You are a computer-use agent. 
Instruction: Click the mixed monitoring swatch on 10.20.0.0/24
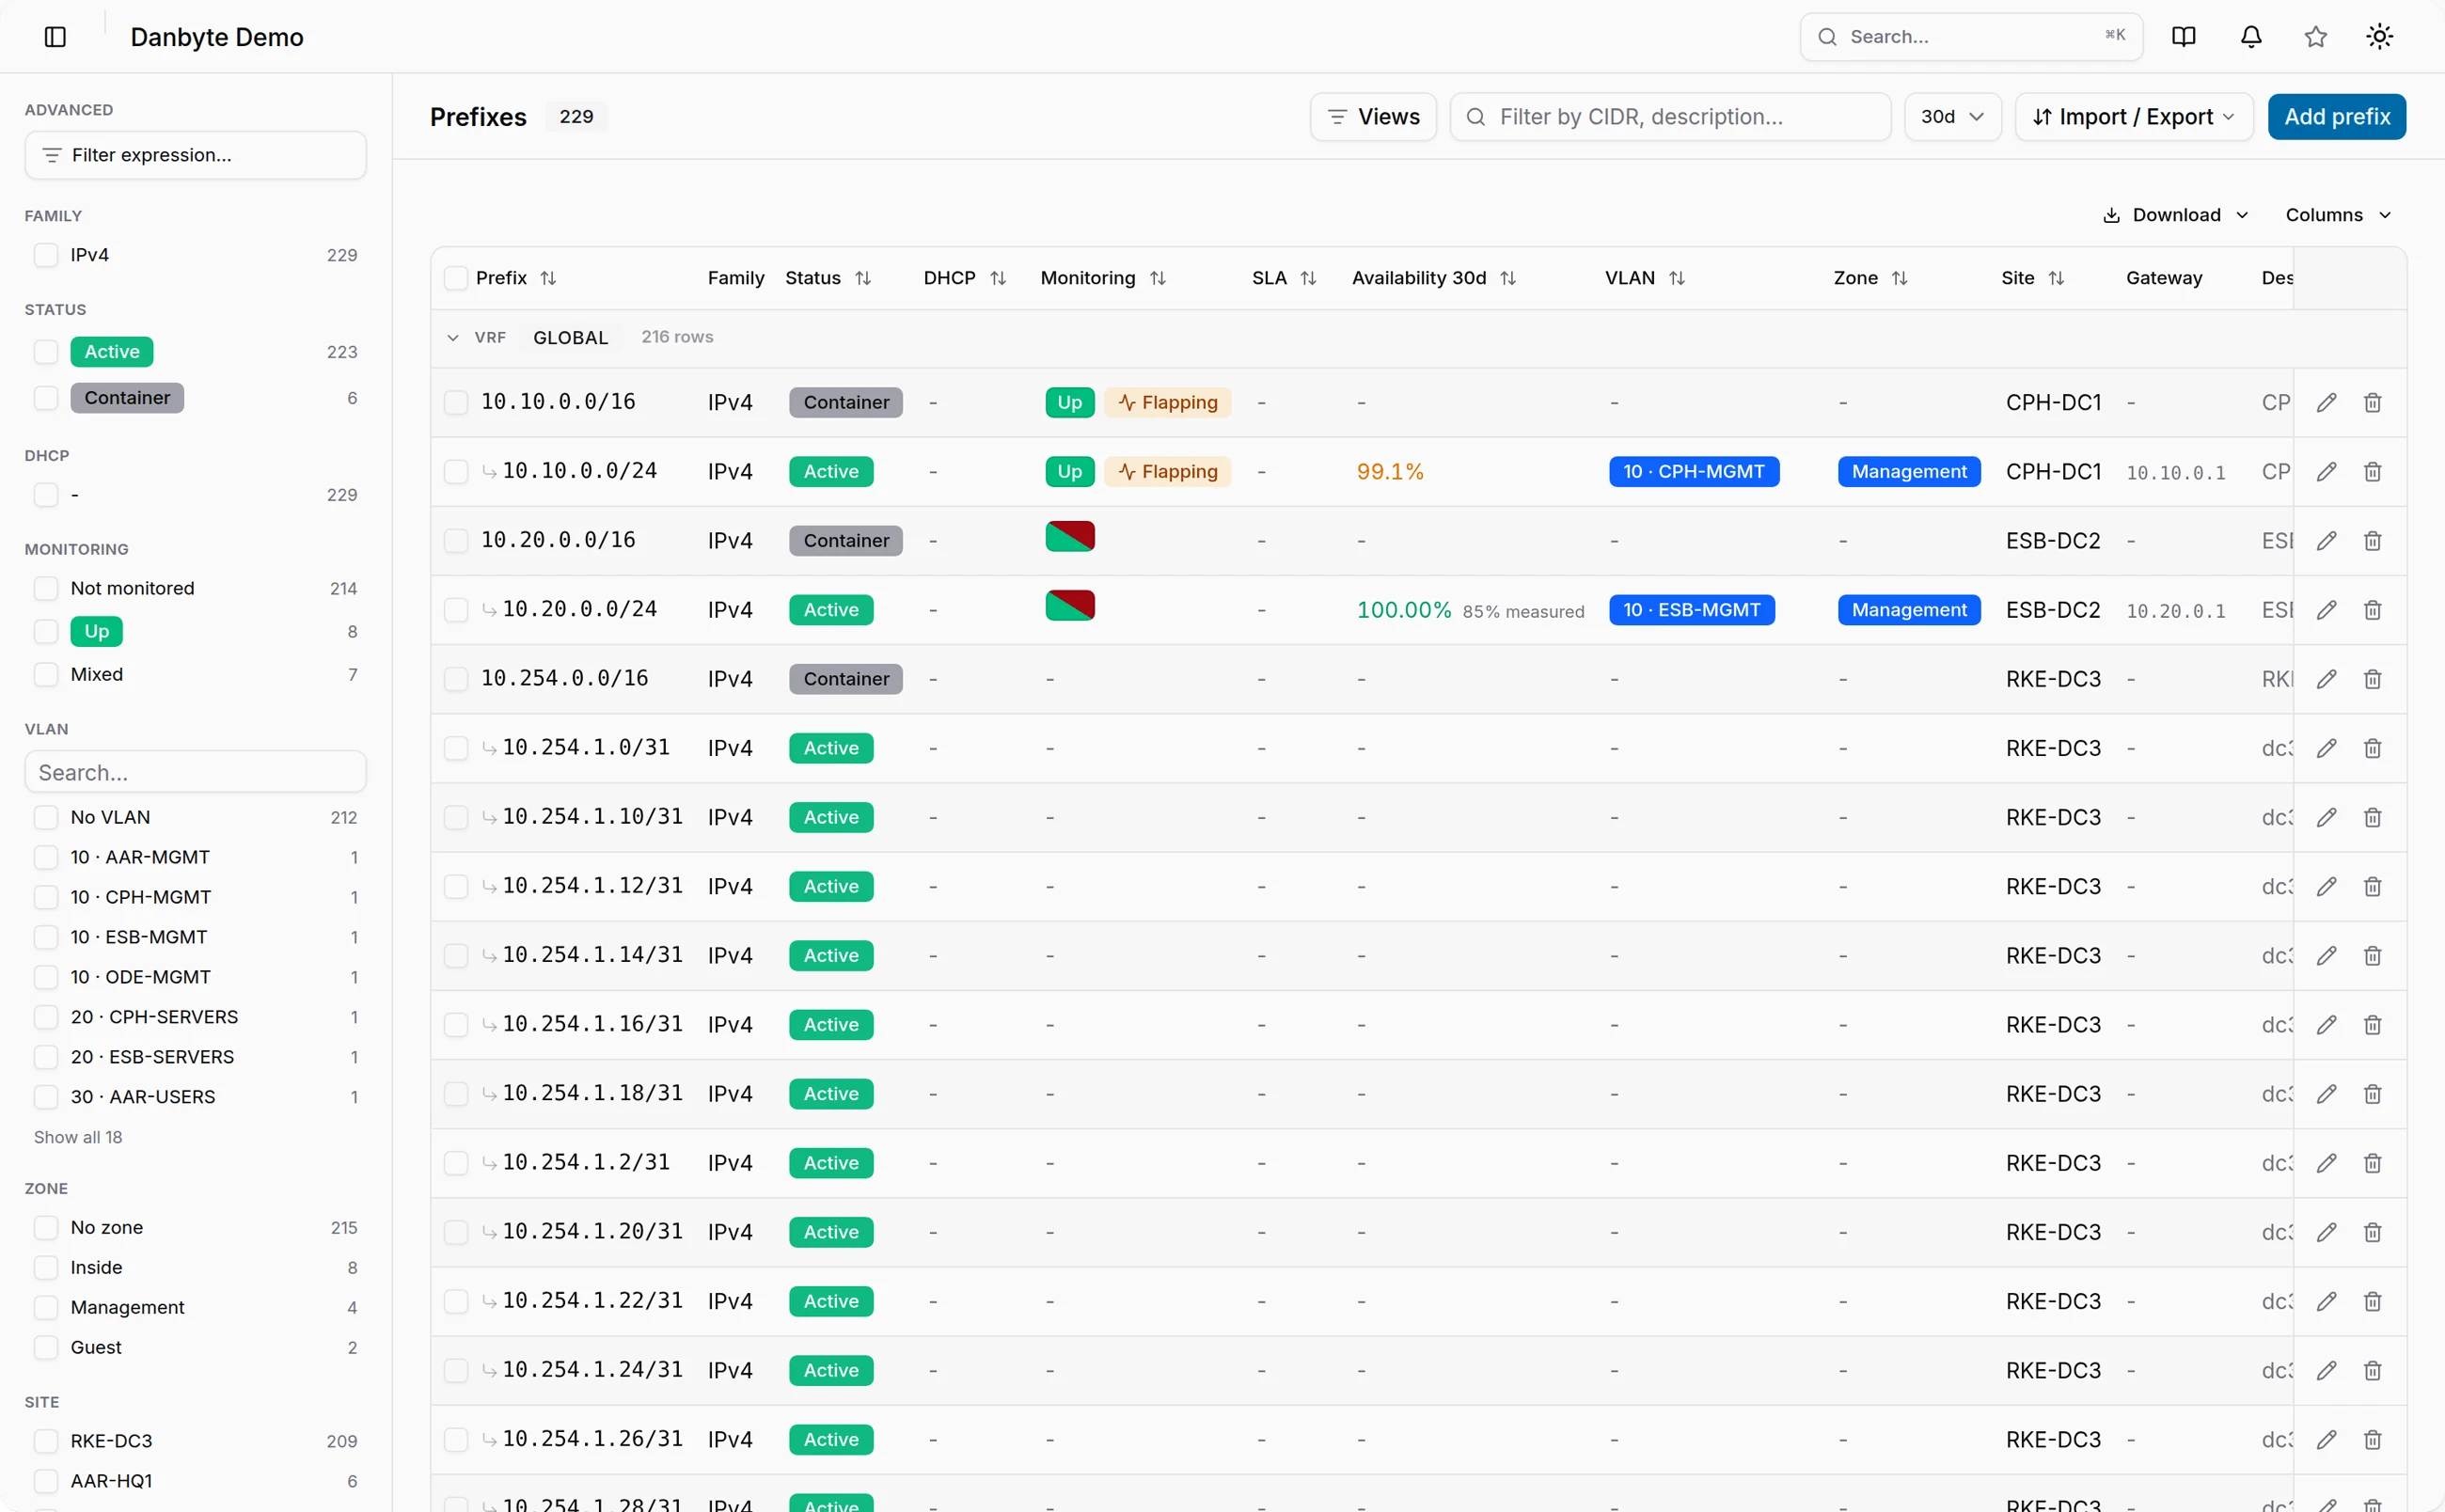point(1070,606)
